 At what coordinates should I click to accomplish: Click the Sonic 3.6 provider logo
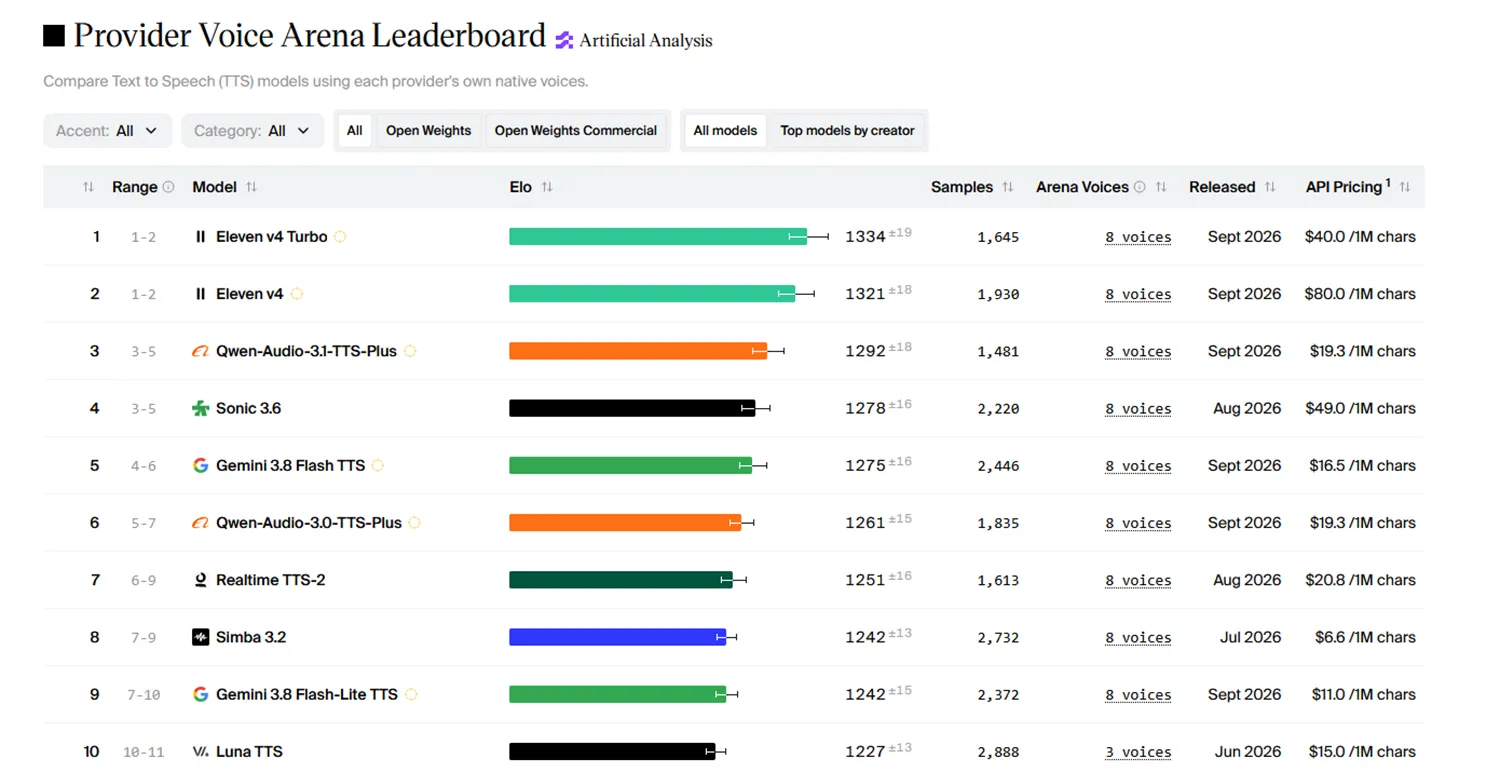click(200, 408)
